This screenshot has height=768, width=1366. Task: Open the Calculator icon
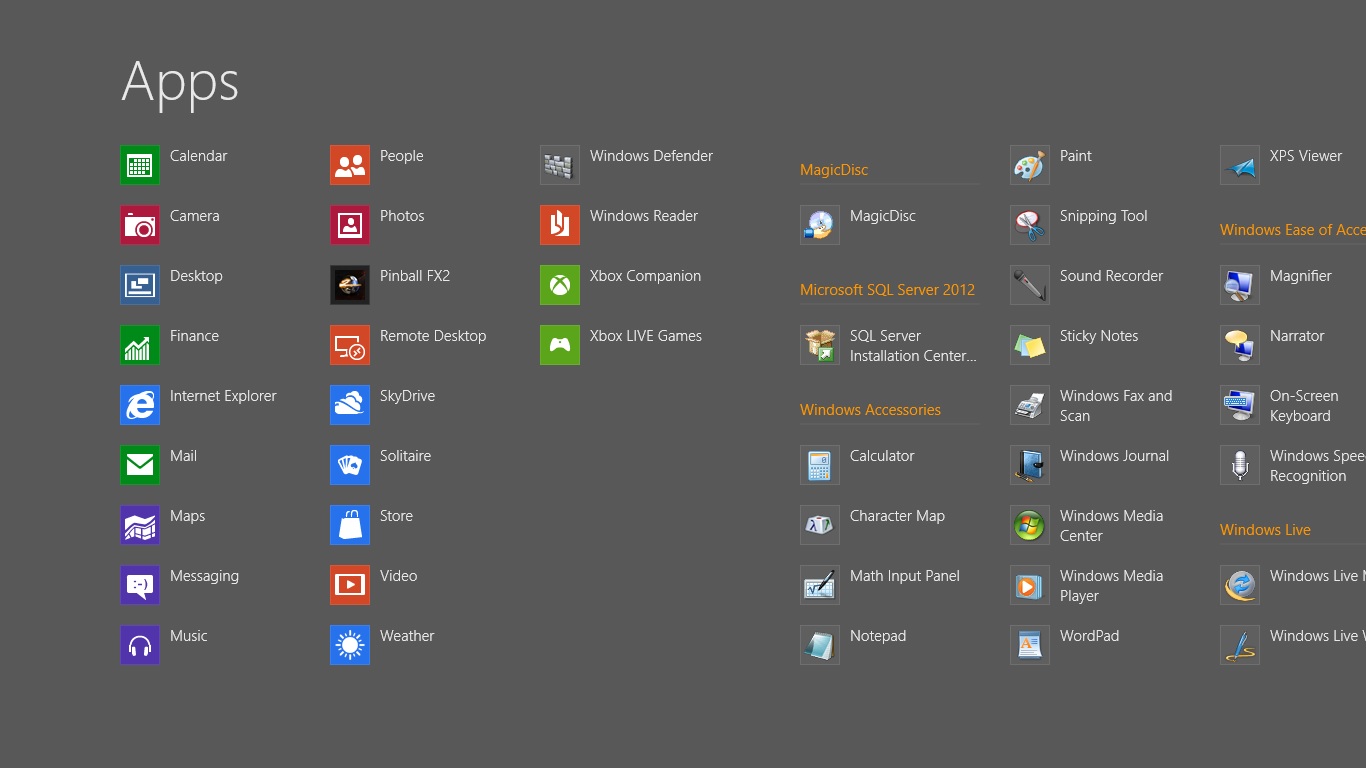pos(820,465)
